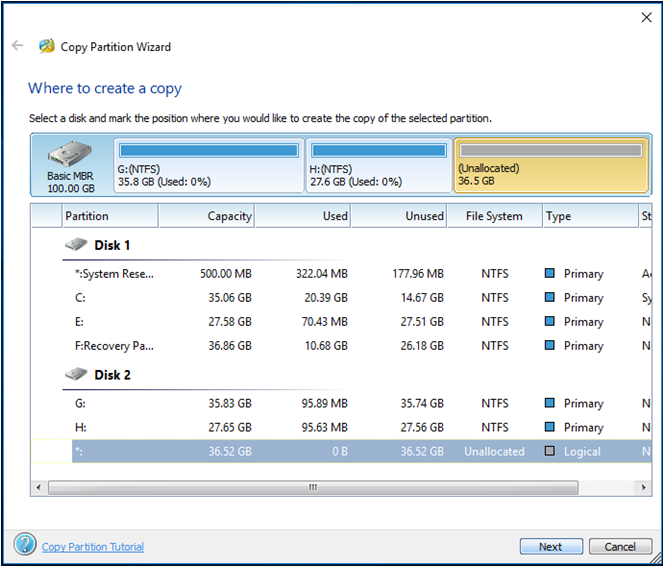Viewport: 663px width, 566px height.
Task: Click the Copy Partition Wizard logo icon
Action: click(47, 46)
